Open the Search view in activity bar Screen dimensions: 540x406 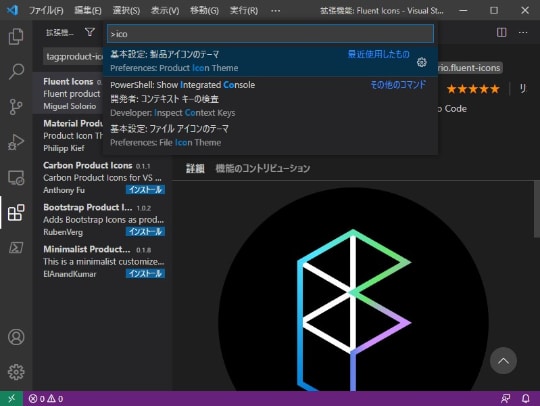(16, 71)
